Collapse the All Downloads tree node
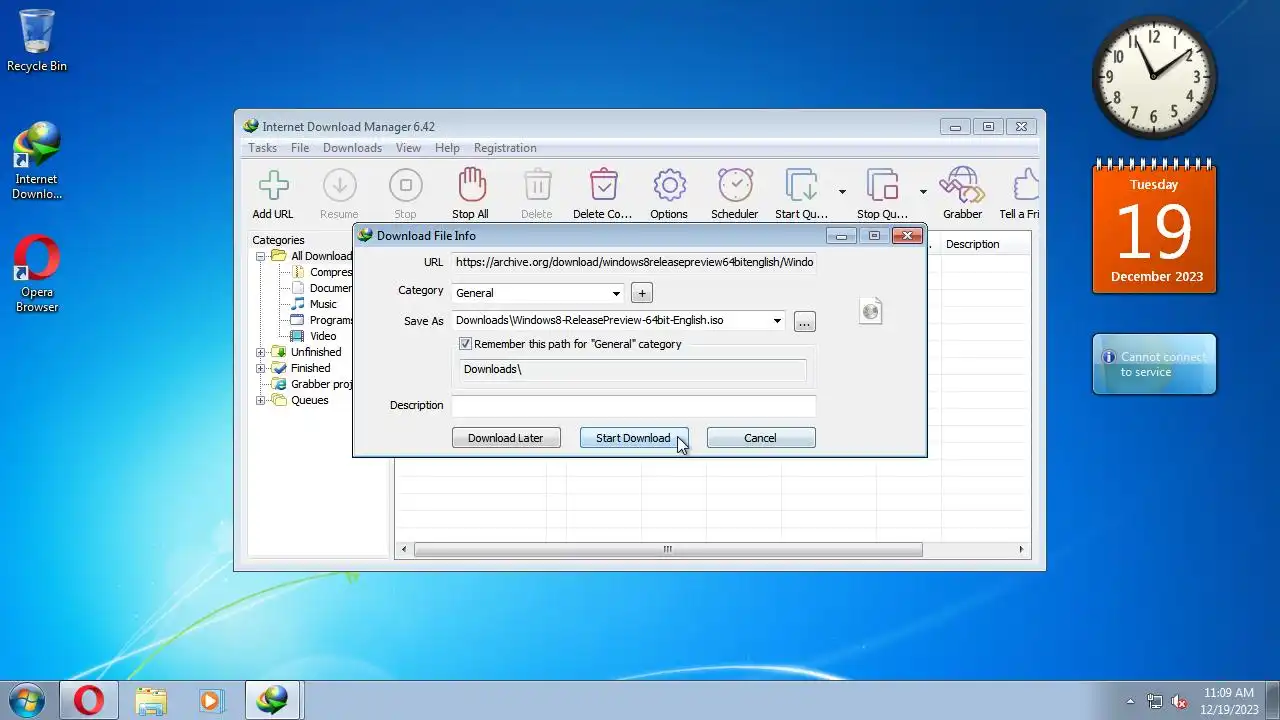Screen dimensions: 1280x720 click(261, 256)
